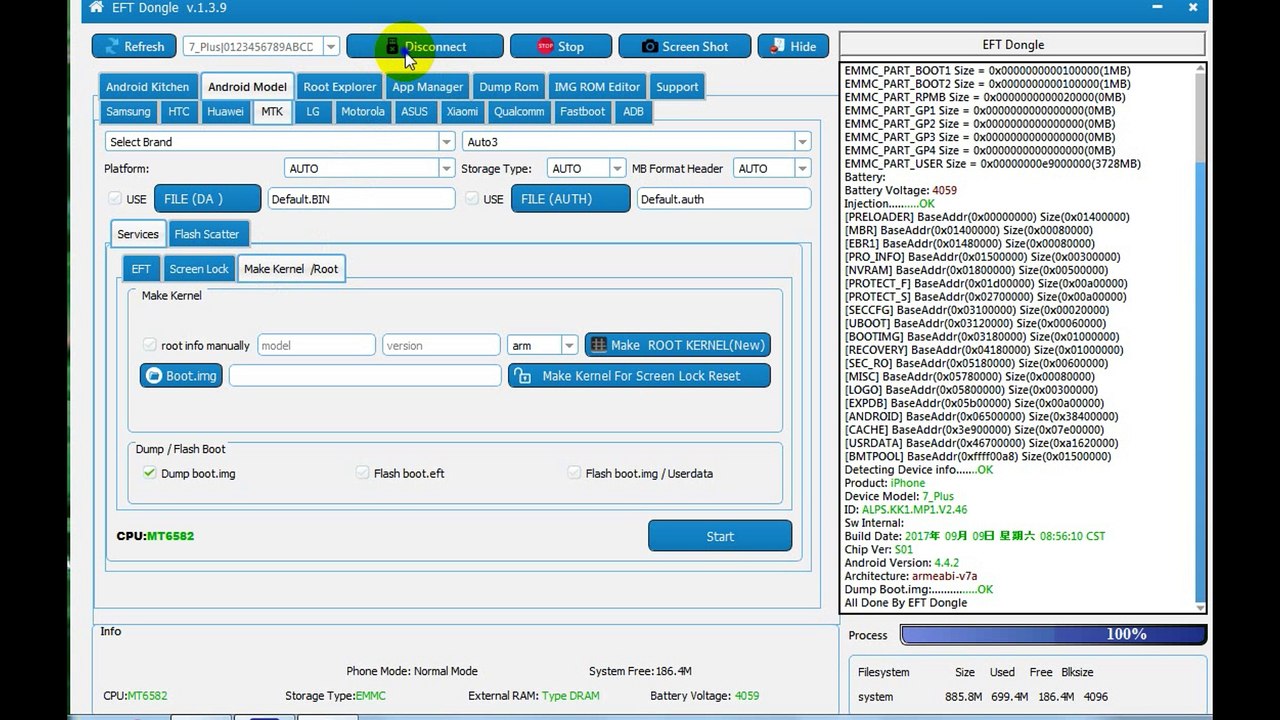Click the Boot.img disk icon button

(181, 375)
